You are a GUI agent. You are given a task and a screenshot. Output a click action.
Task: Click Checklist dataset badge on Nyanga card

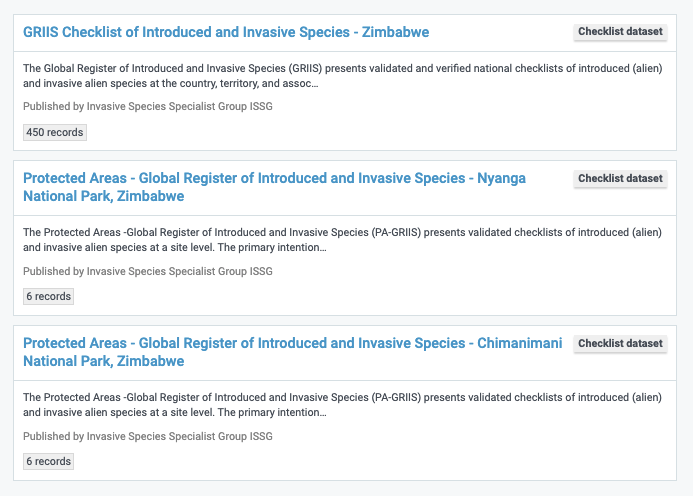point(620,179)
